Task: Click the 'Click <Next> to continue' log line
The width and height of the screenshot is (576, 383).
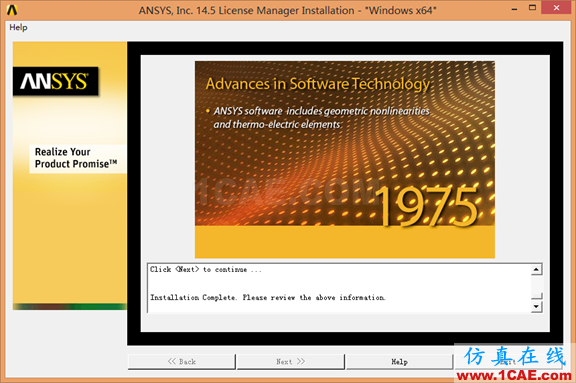Action: (206, 270)
